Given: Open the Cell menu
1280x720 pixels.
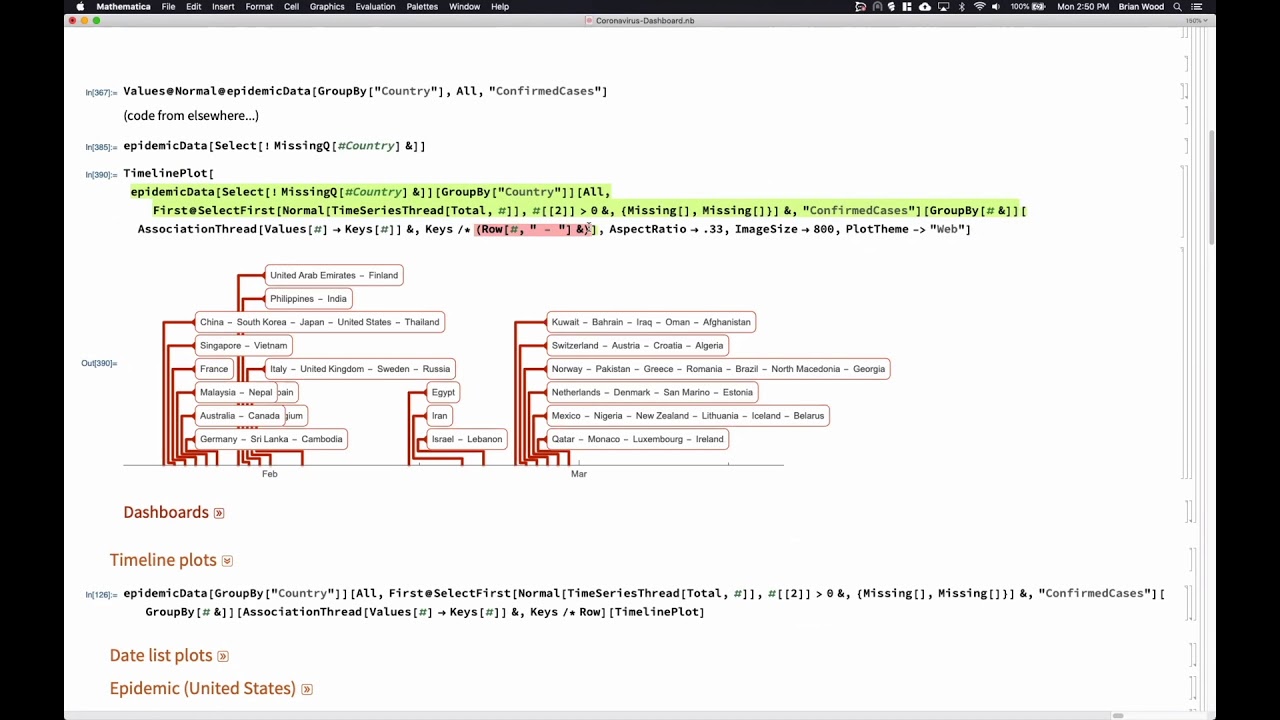Looking at the screenshot, I should click(291, 6).
